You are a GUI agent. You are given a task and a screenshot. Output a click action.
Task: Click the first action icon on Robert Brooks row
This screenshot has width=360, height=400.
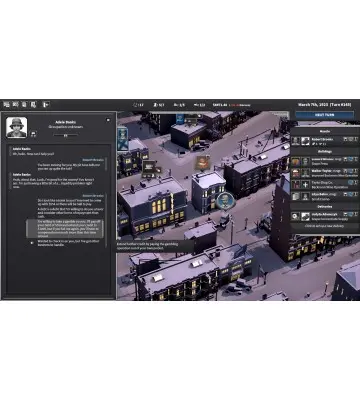346,139
